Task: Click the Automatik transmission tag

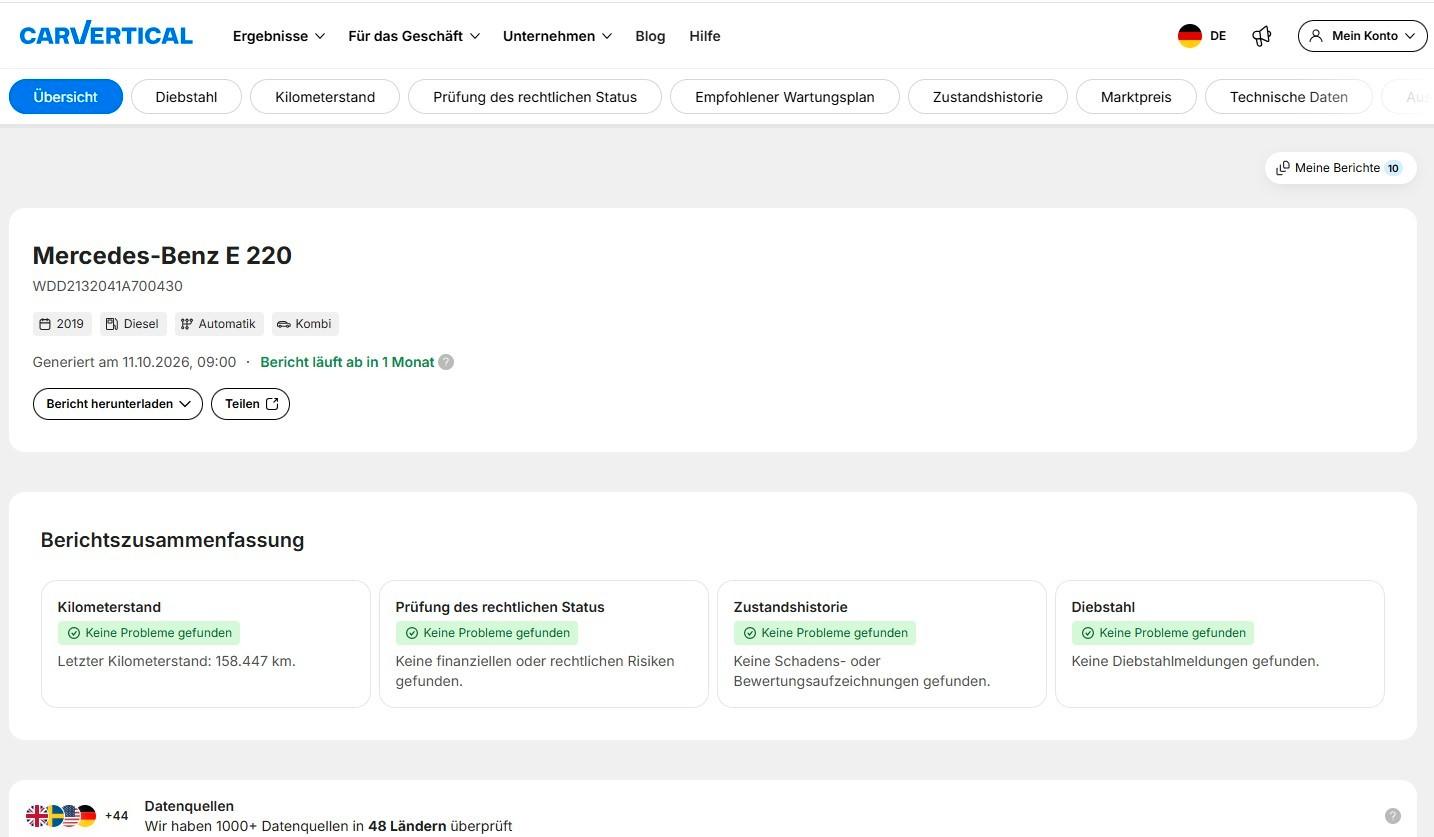Action: pyautogui.click(x=219, y=324)
